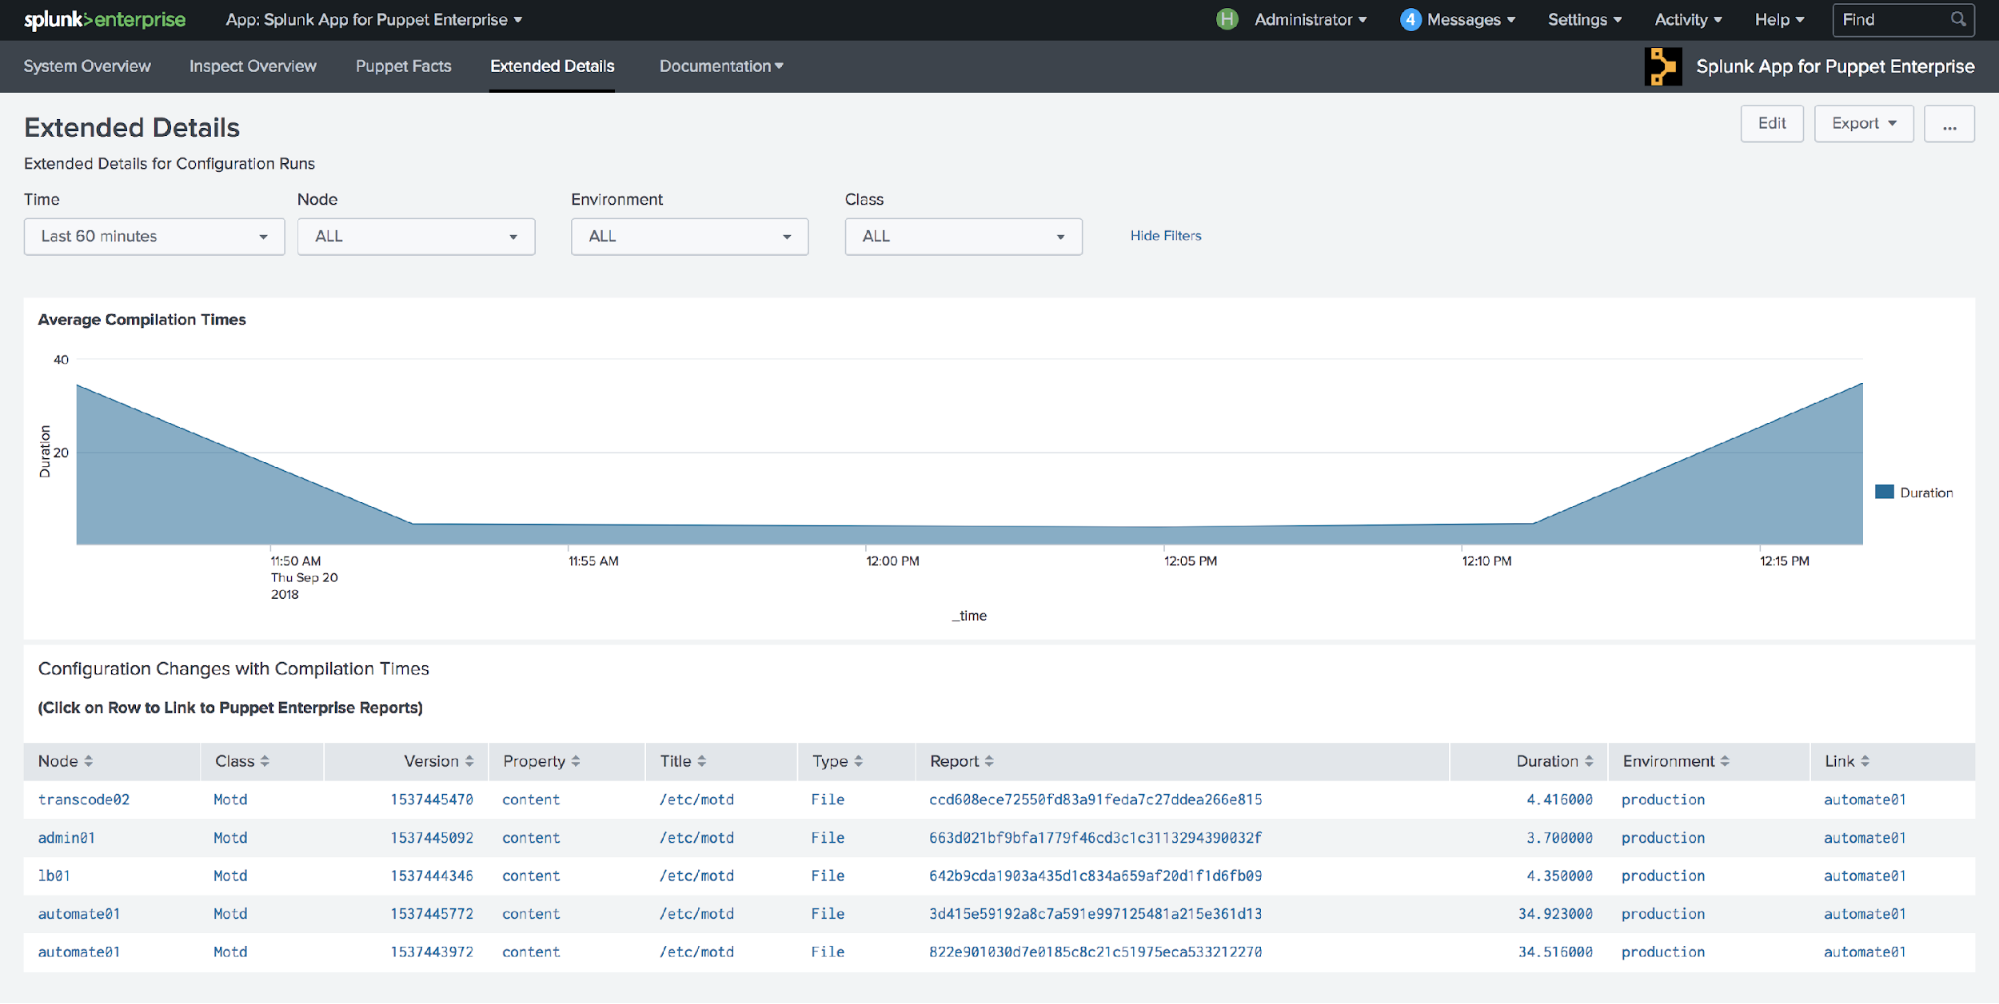Click the Puppet Enterprise app logo icon
Image resolution: width=1999 pixels, height=1004 pixels.
click(1663, 66)
